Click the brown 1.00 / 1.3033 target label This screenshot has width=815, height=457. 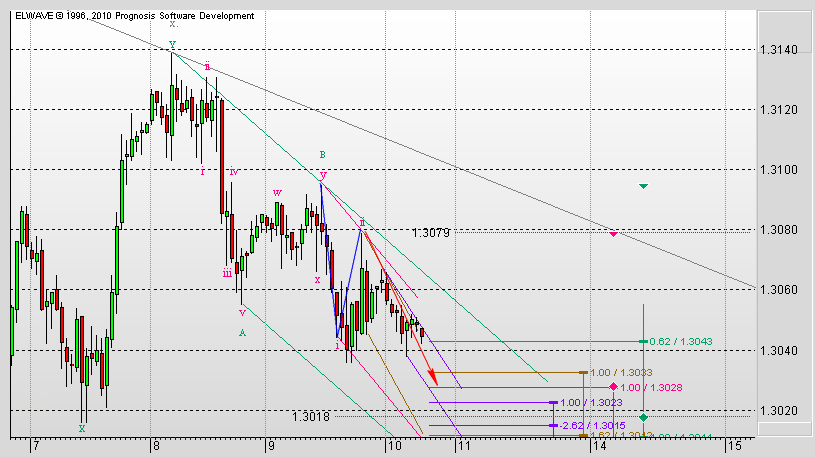[613, 372]
